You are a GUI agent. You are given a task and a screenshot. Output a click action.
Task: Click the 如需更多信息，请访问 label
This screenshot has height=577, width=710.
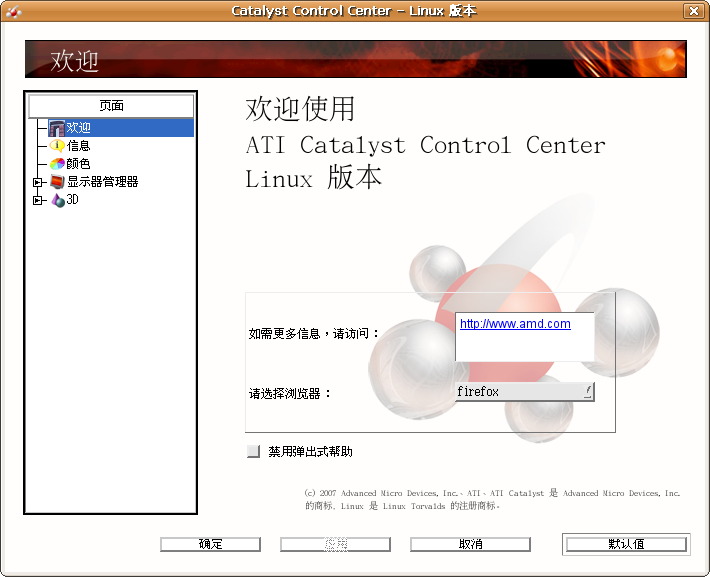click(x=314, y=334)
